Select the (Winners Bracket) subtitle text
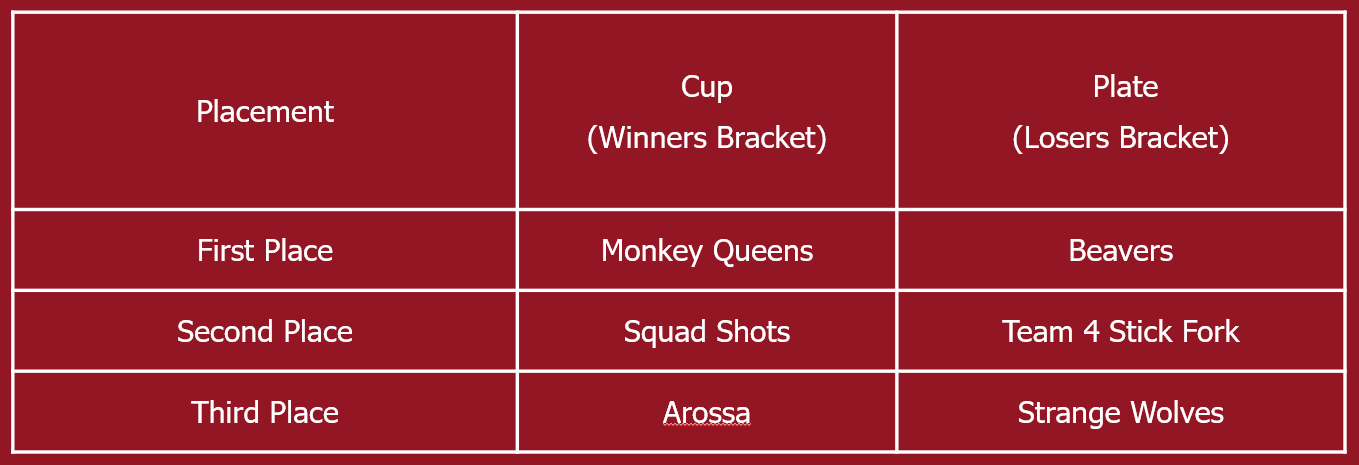Image resolution: width=1359 pixels, height=465 pixels. tap(707, 137)
